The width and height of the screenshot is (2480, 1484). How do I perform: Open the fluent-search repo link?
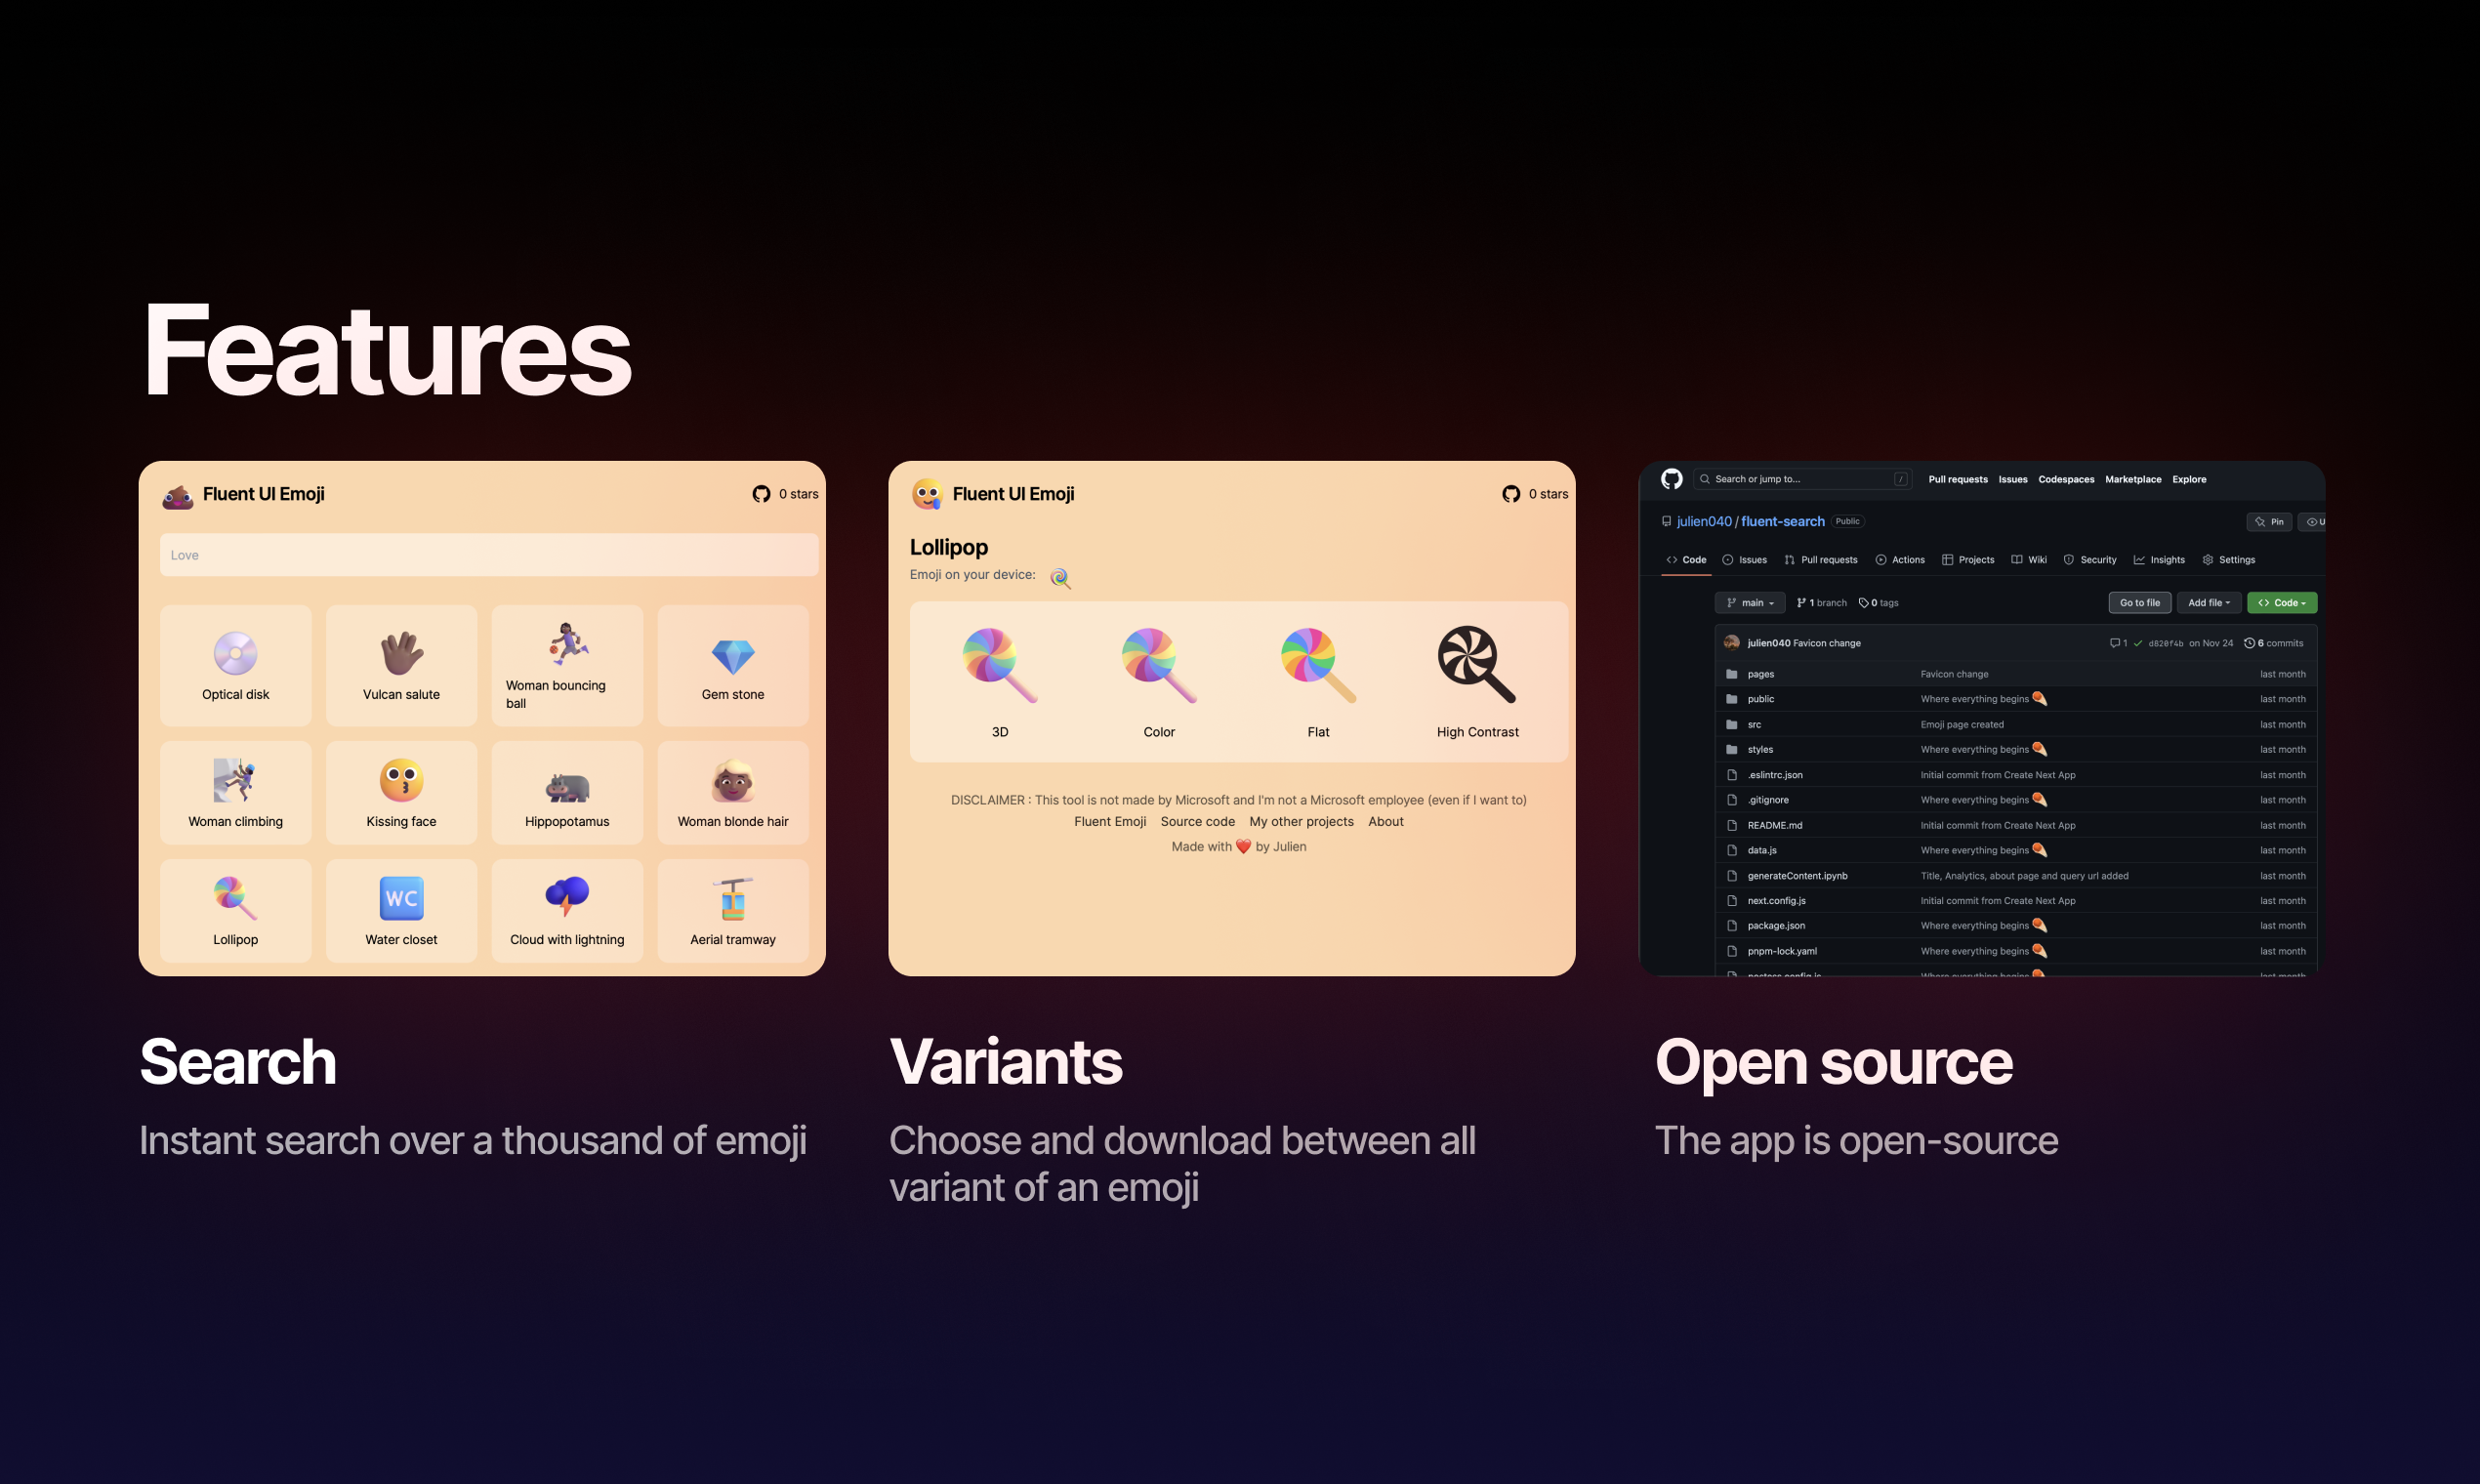1782,521
